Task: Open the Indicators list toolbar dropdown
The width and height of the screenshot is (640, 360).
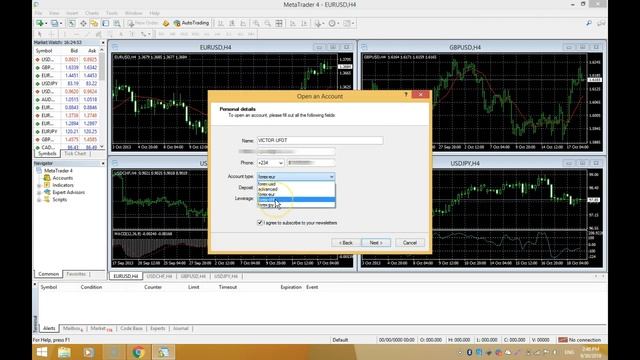Action: 319,23
